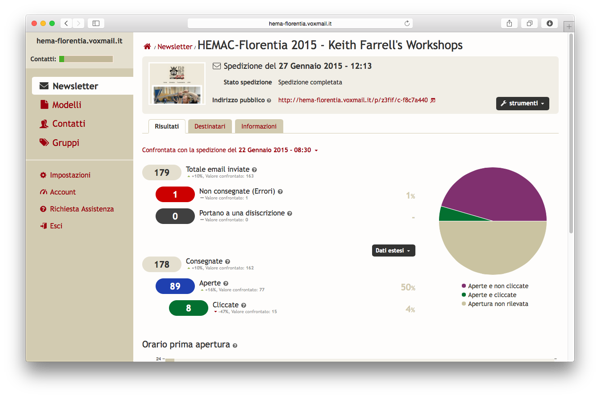Click the purple Aperte e non cliccate legend swatch

tap(464, 286)
